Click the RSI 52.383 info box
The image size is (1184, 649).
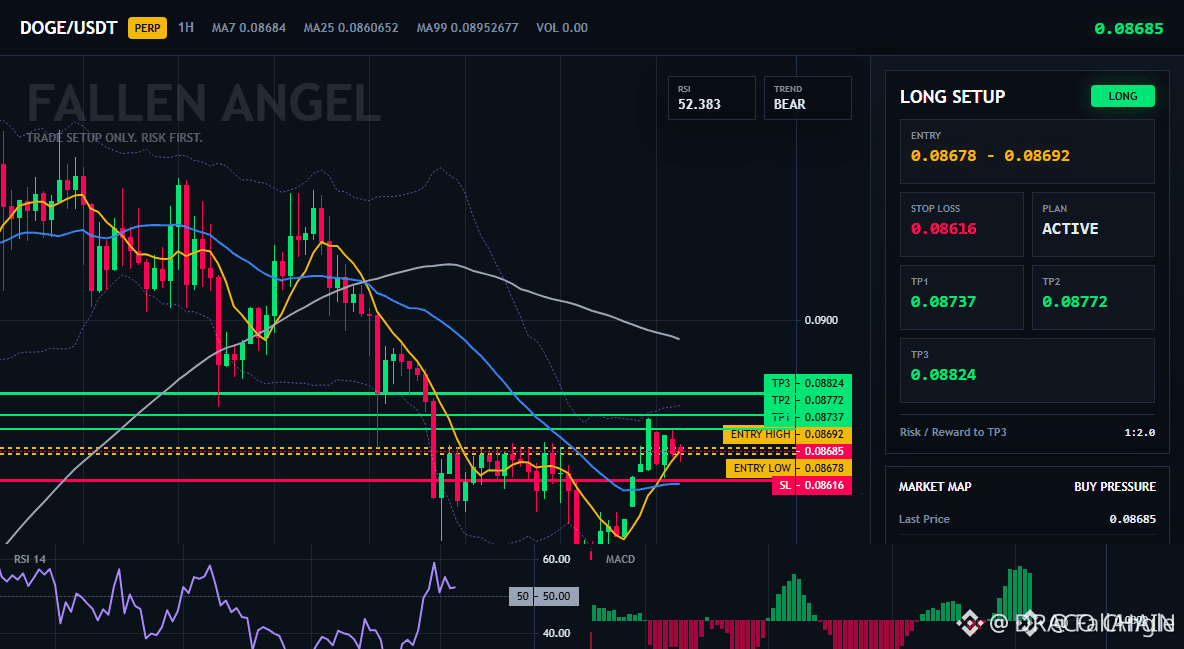(711, 97)
